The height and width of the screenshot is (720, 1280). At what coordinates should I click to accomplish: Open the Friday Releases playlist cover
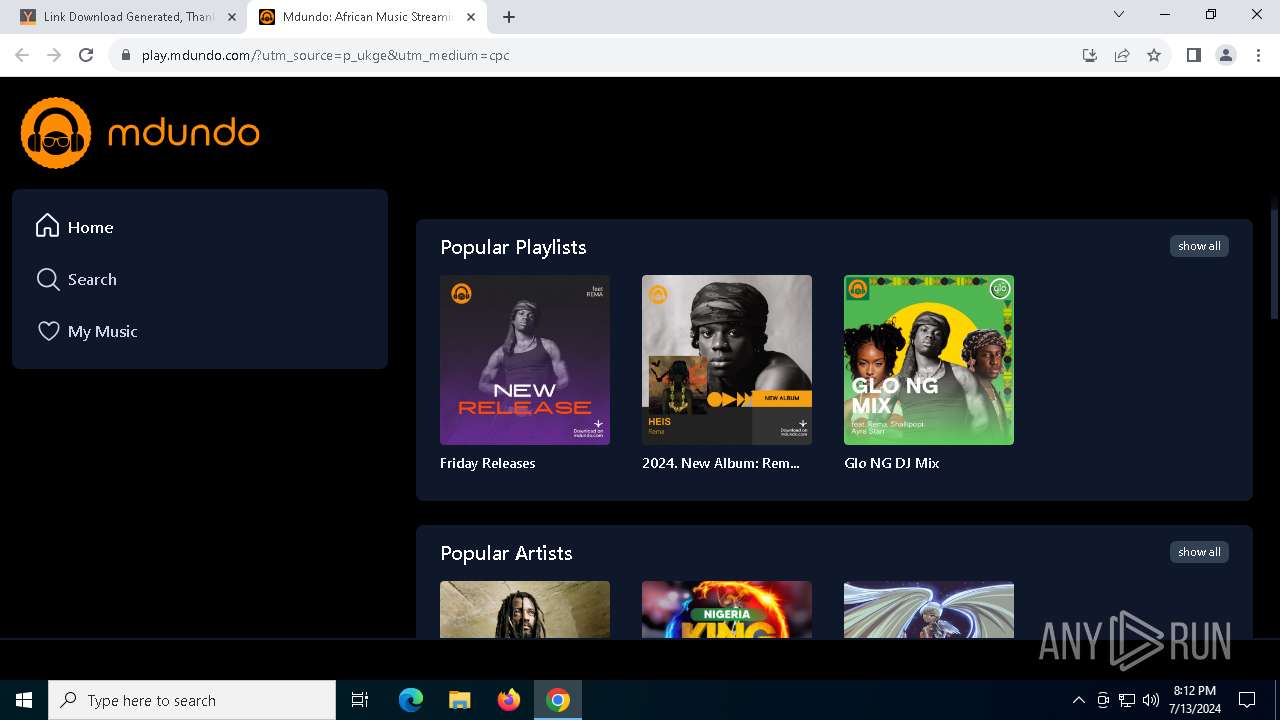[525, 360]
